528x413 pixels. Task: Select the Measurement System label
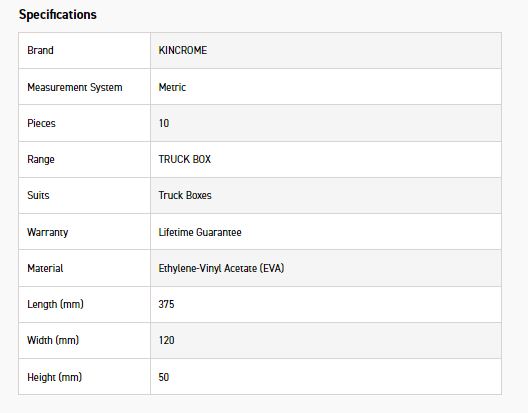coord(75,87)
